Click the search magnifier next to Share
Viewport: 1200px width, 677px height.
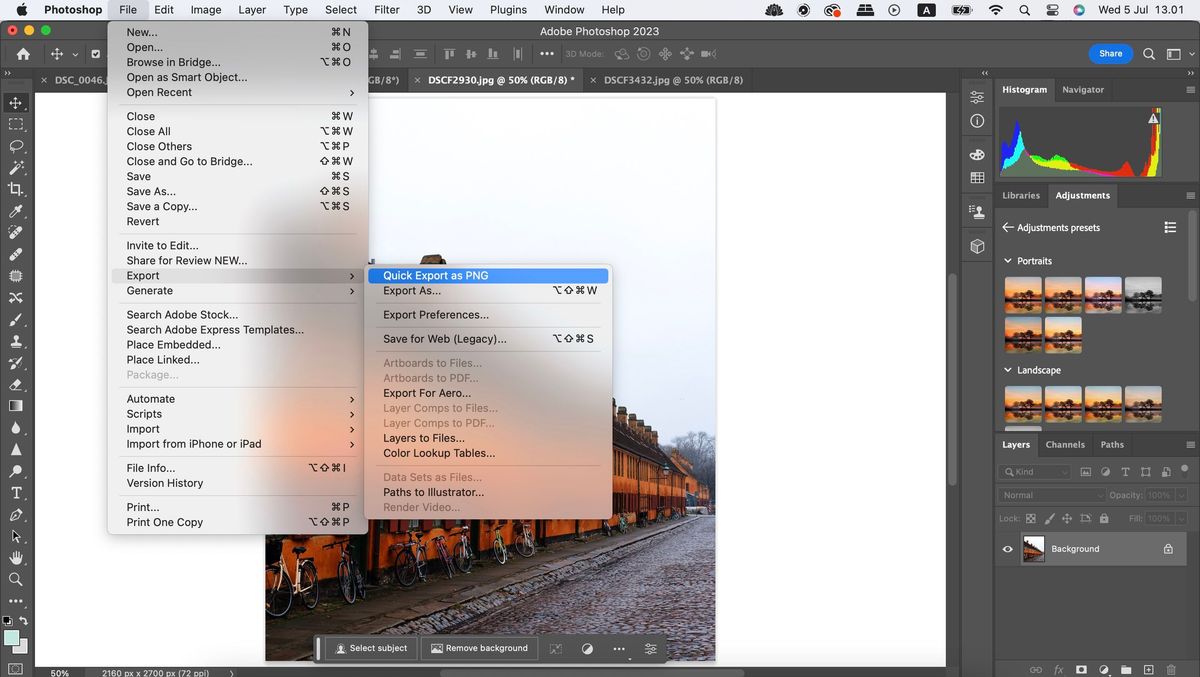click(x=1149, y=54)
